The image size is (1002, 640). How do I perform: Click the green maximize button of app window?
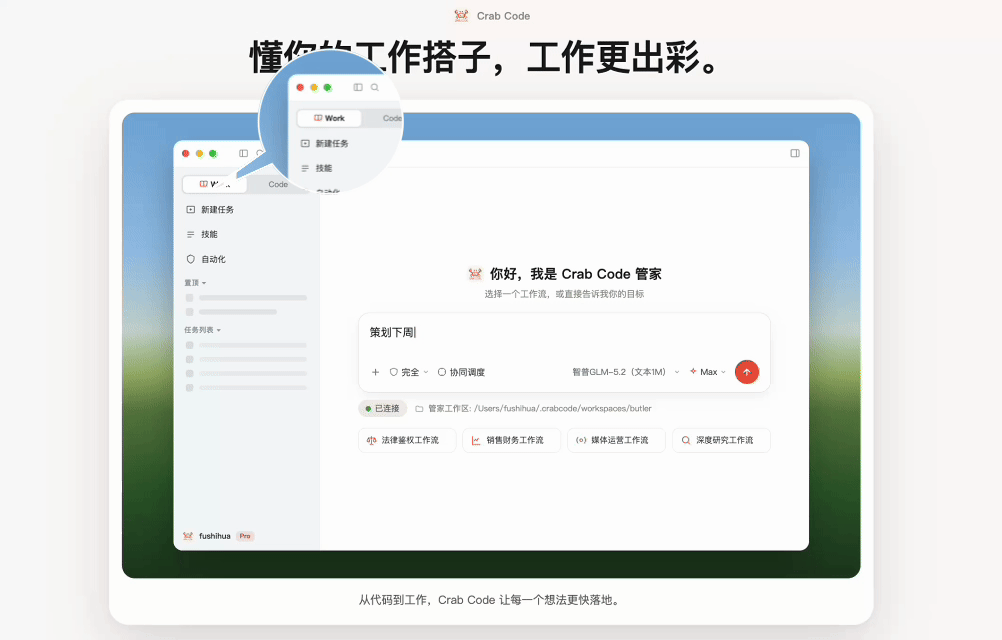213,153
